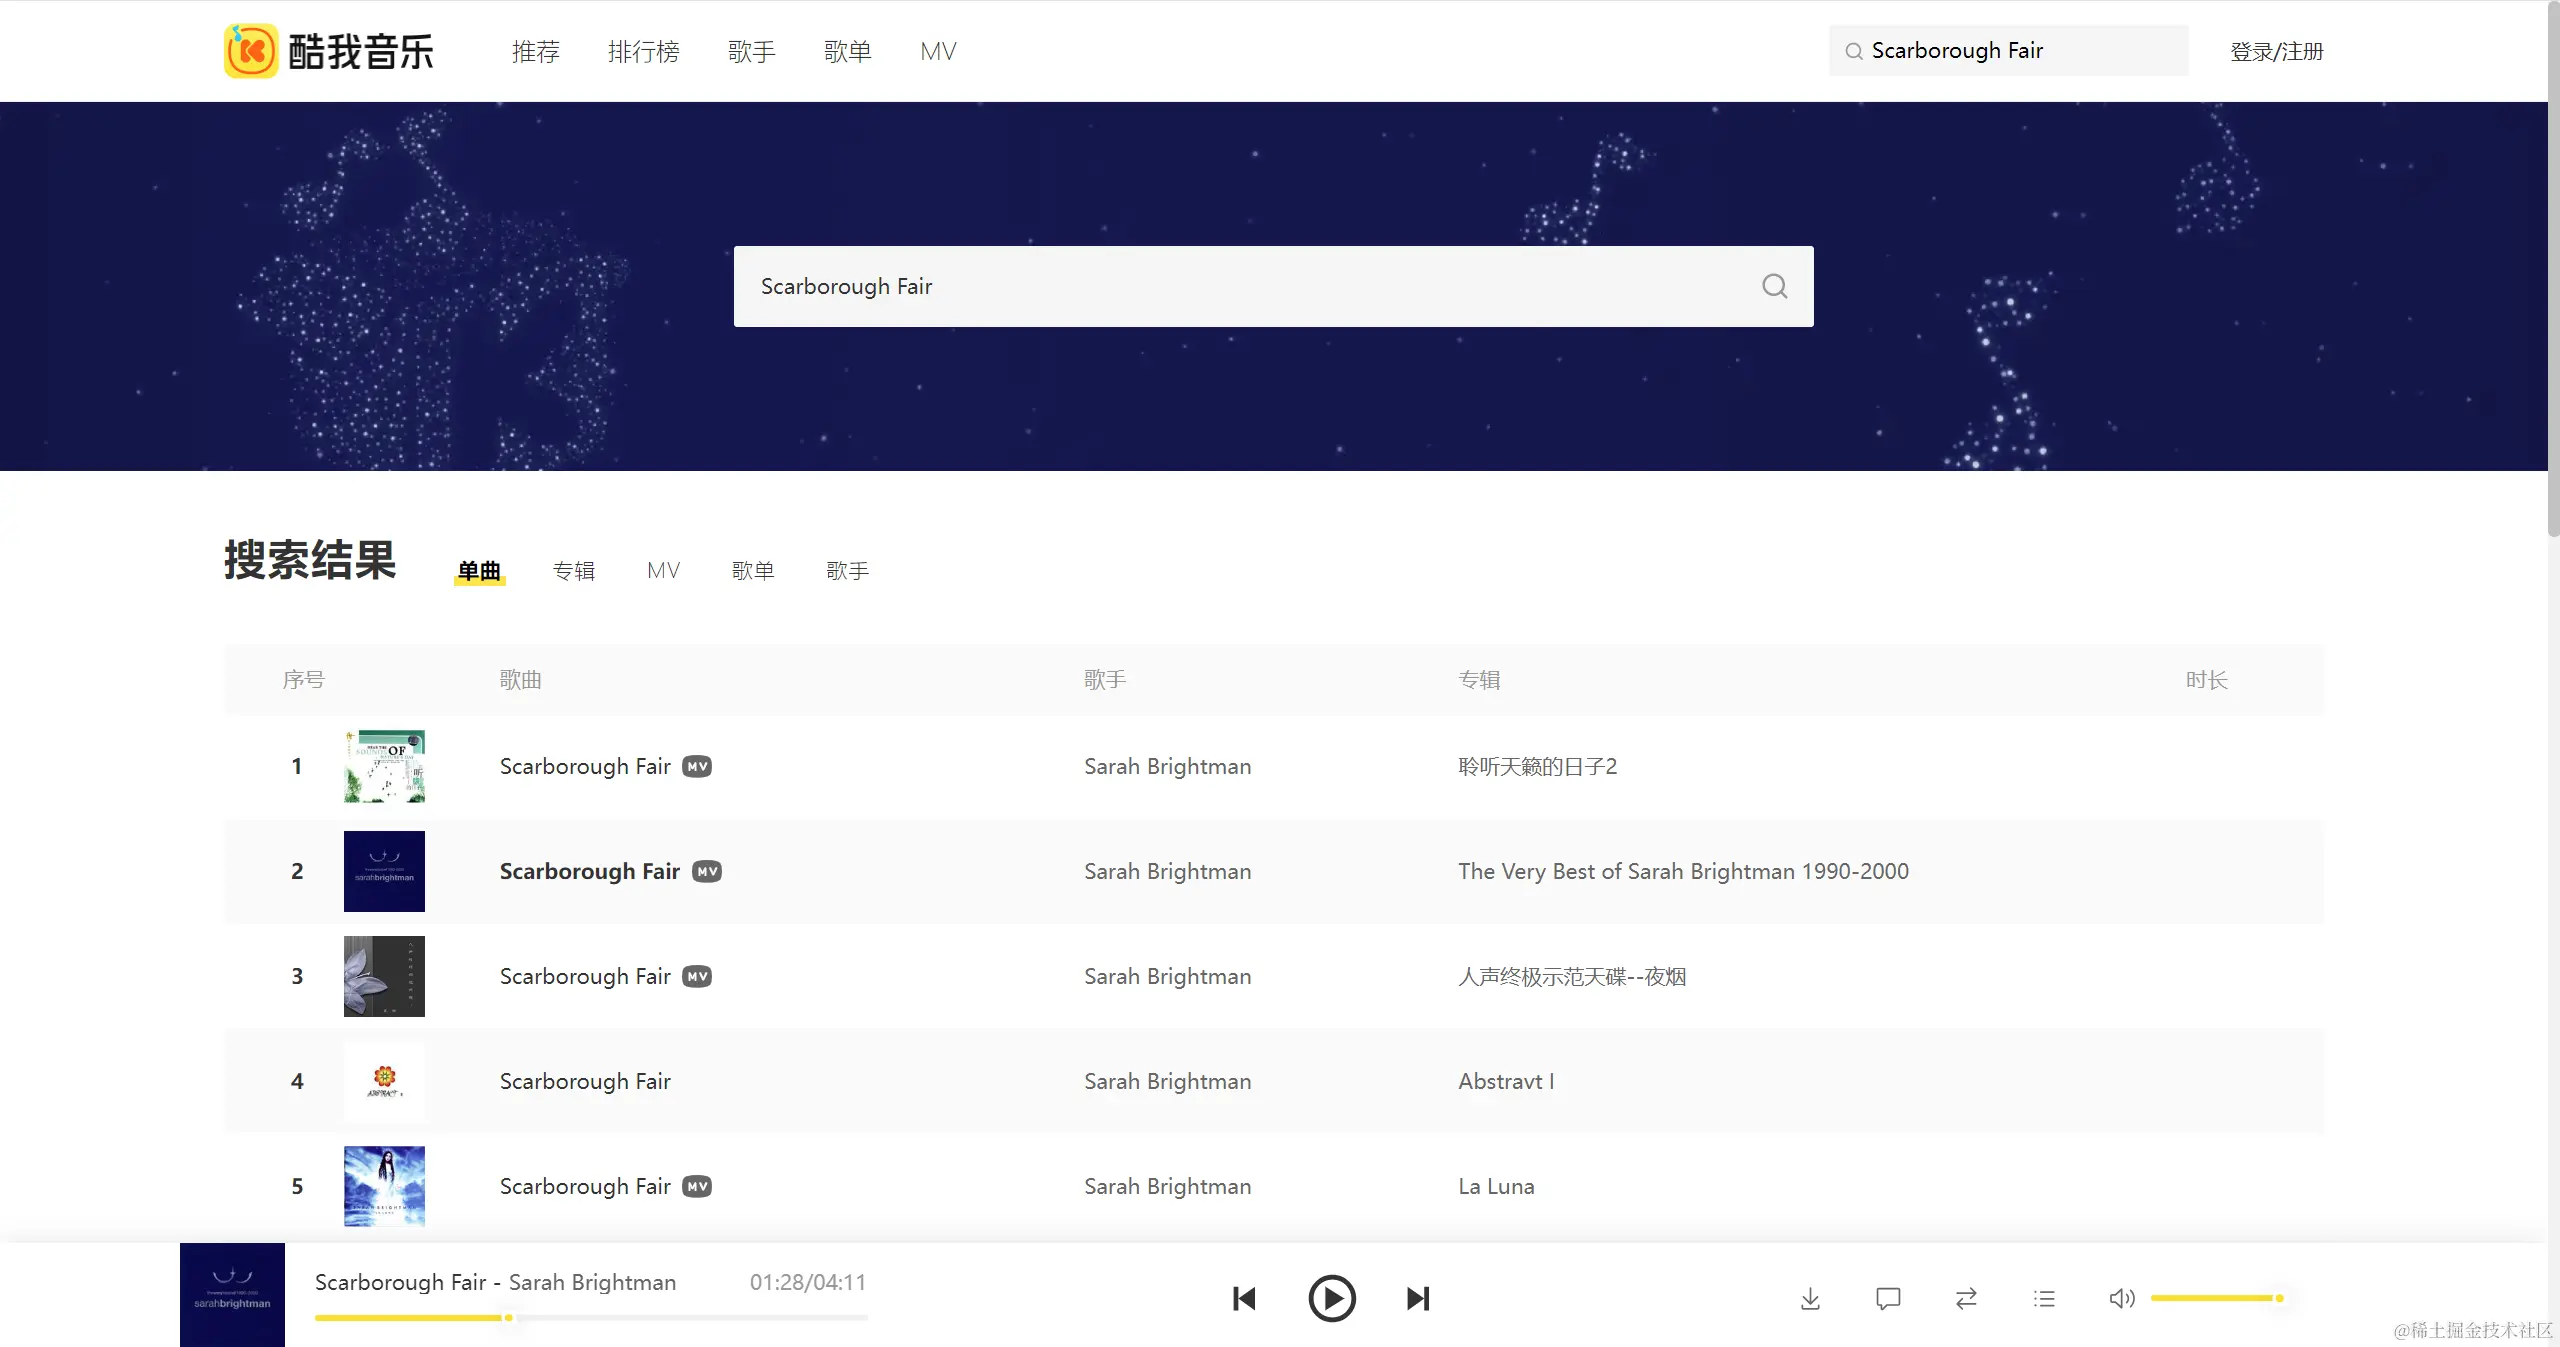This screenshot has width=2560, height=1347.
Task: Click the song progress bar
Action: 590,1318
